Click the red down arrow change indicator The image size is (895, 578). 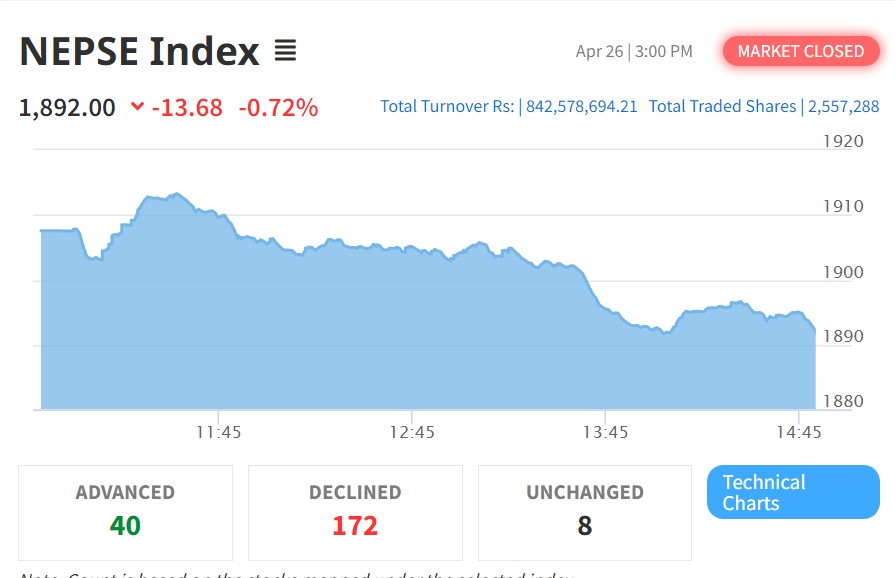point(137,108)
